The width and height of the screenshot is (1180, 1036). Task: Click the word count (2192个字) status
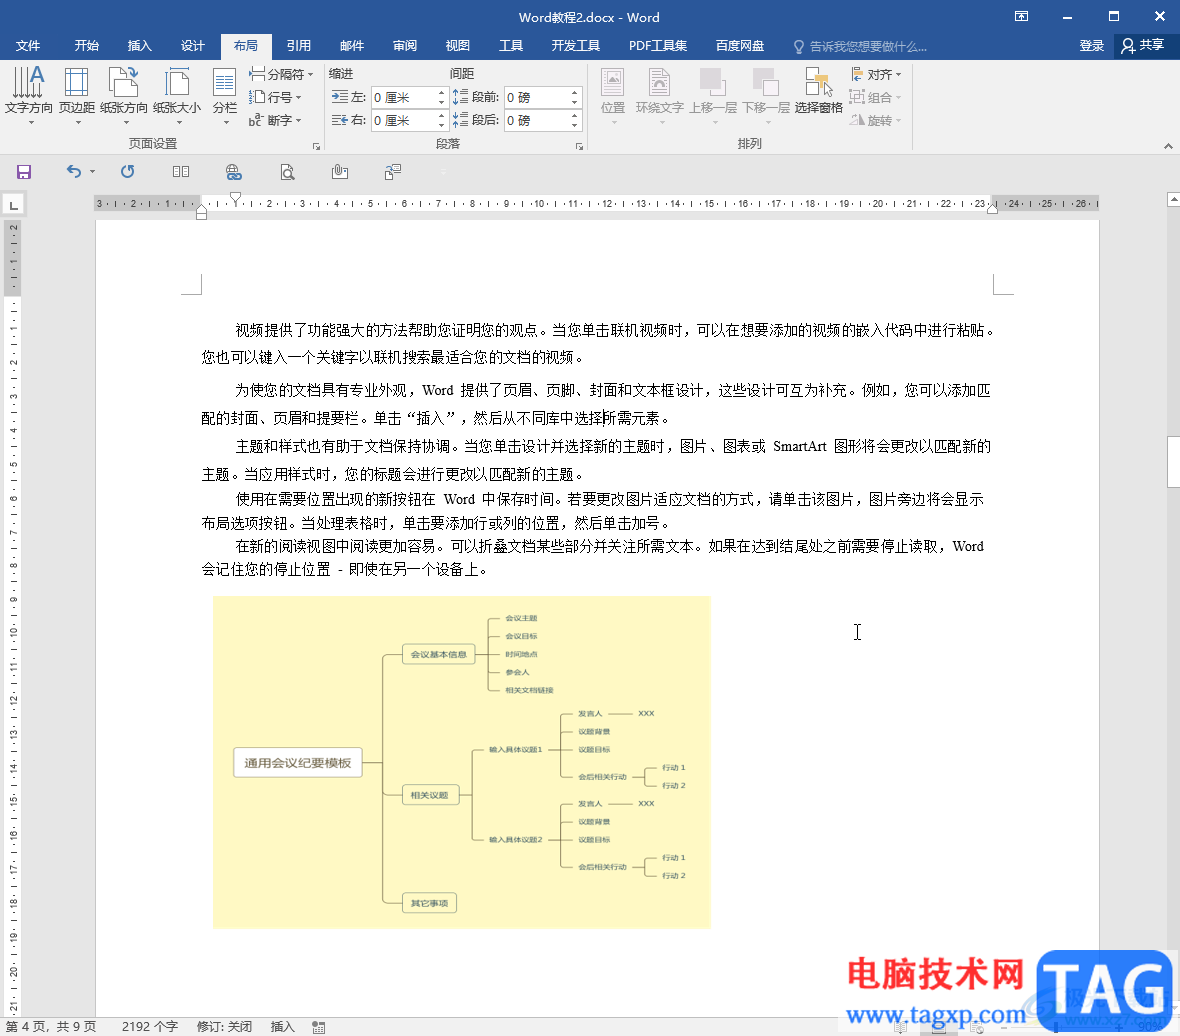pos(150,1026)
